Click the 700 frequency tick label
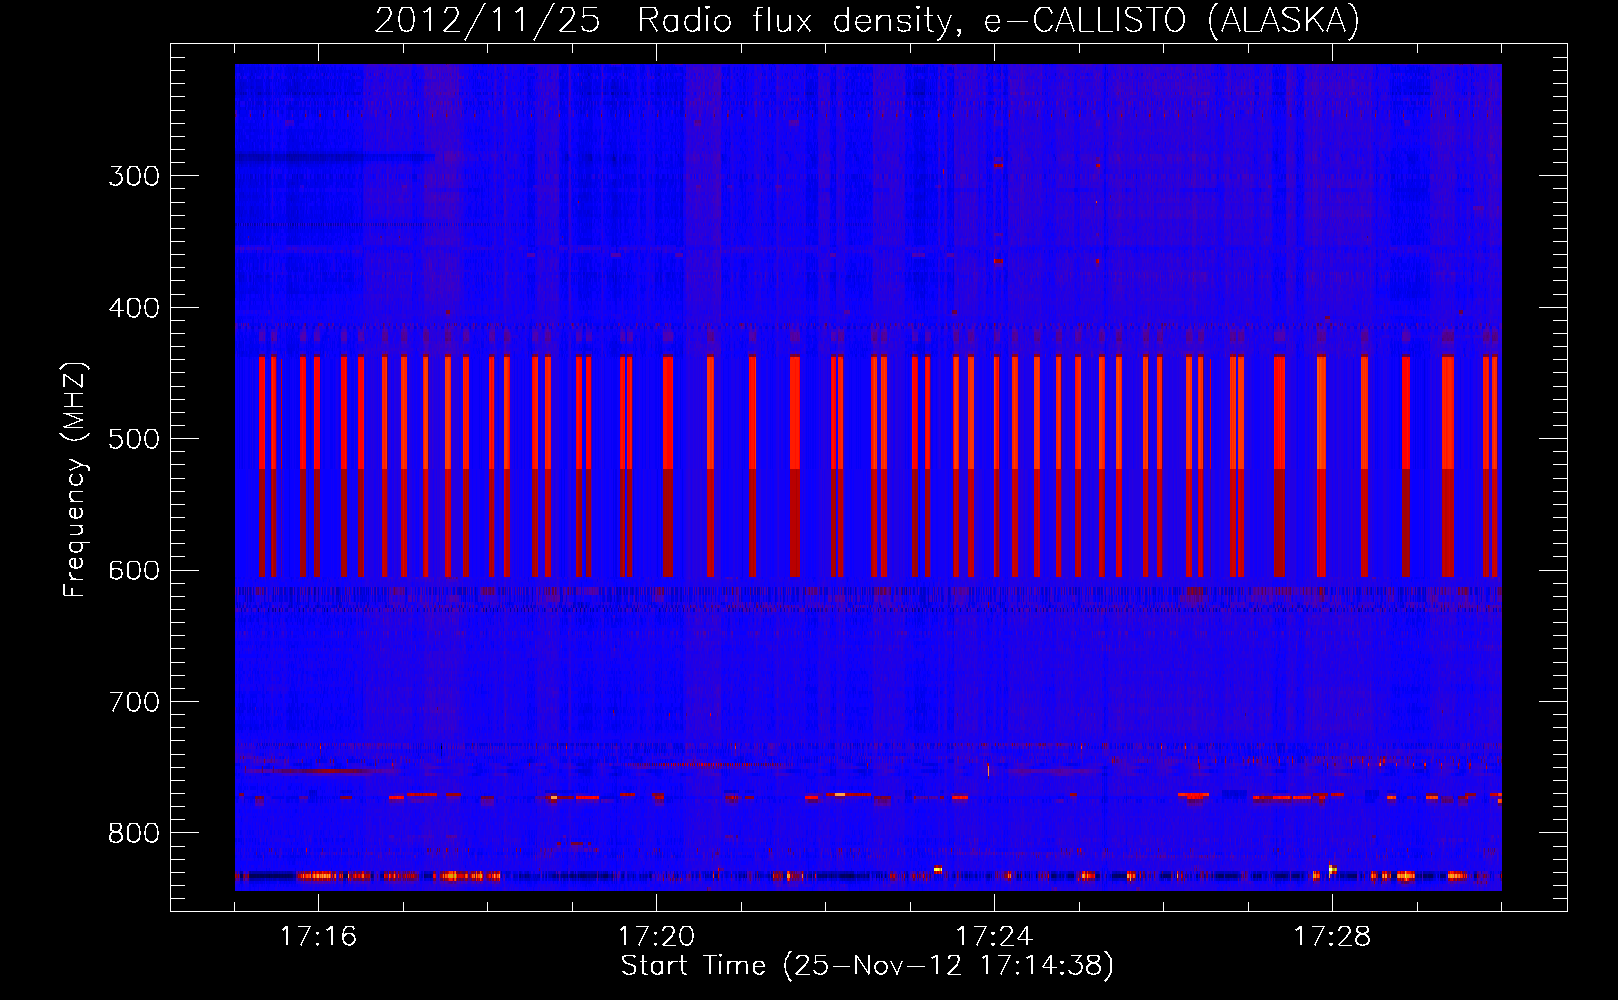Viewport: 1618px width, 1000px height. tap(134, 703)
